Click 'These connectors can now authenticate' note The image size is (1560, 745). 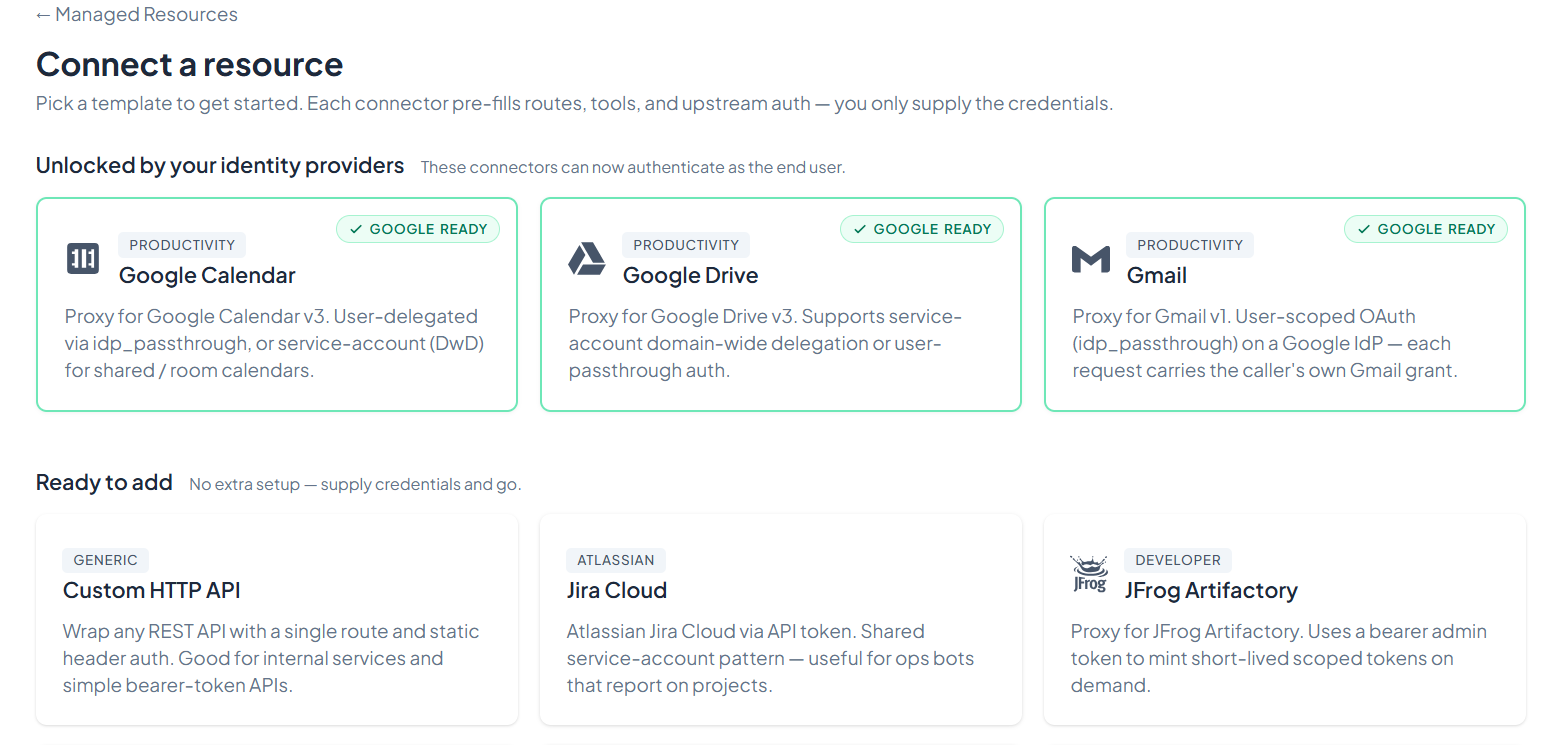pyautogui.click(x=633, y=167)
